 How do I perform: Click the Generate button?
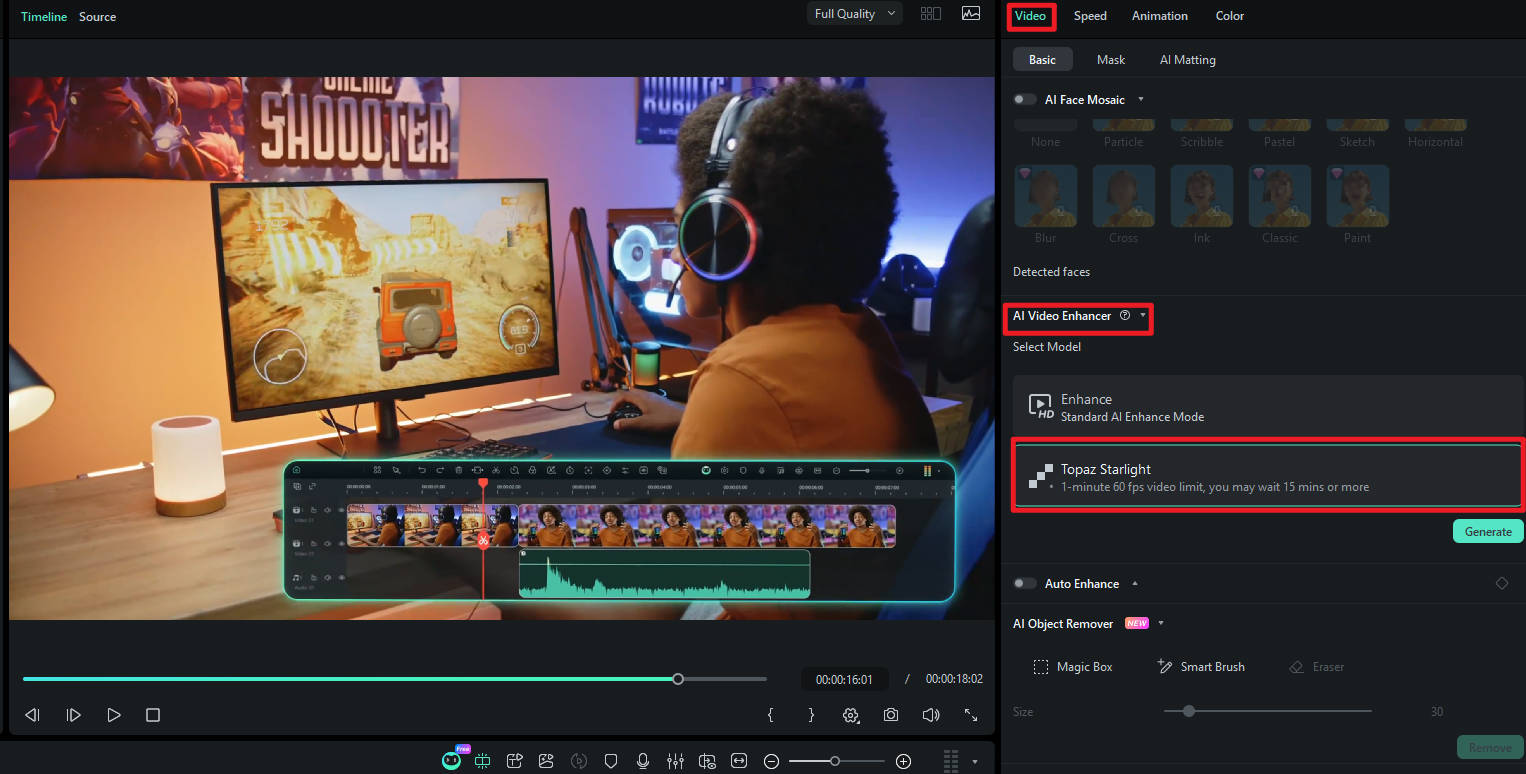(x=1488, y=531)
